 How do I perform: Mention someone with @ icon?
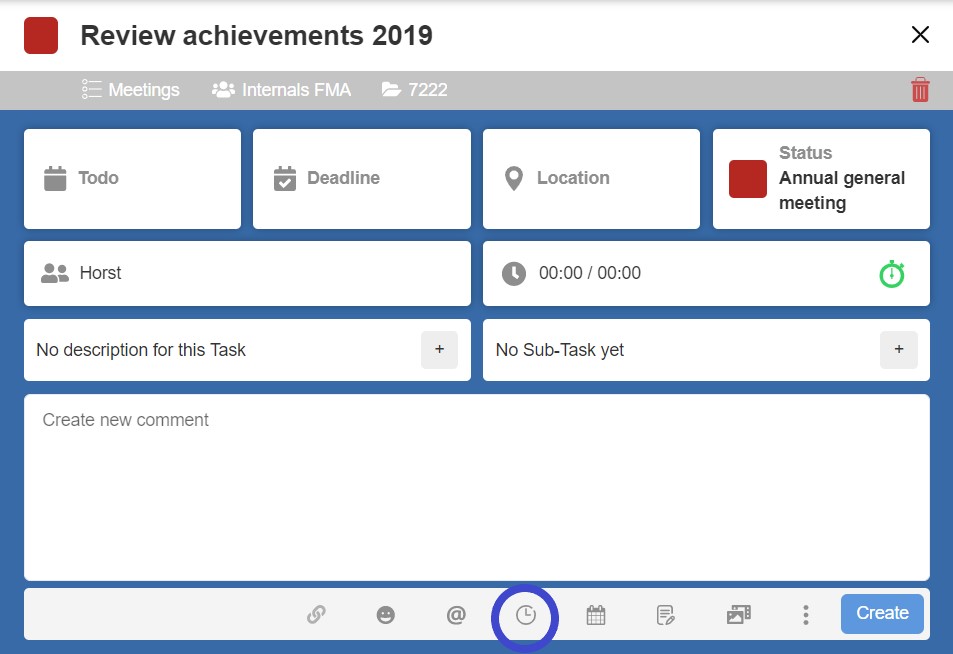click(x=456, y=615)
